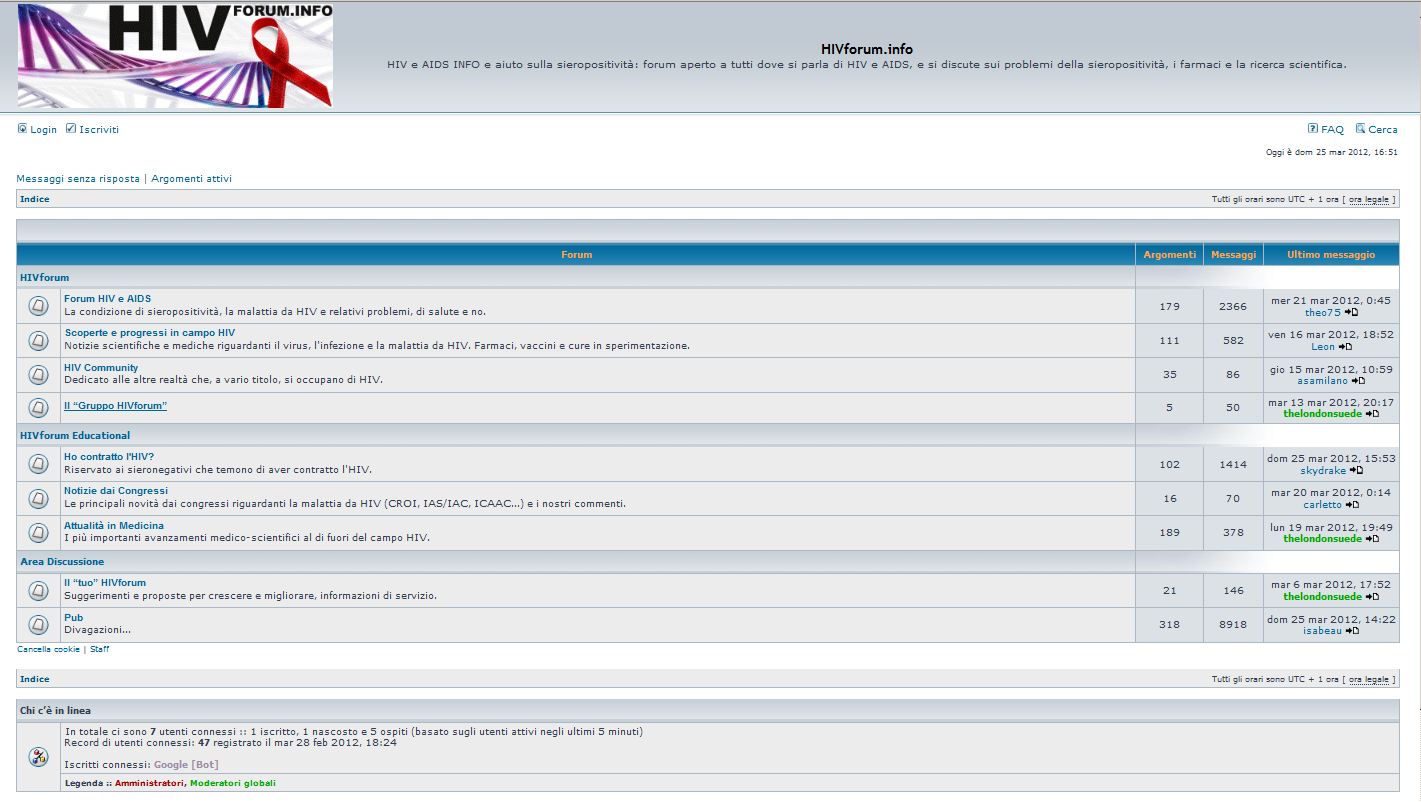Click the Who is online icon
Screen dimensions: 1421x802
pyautogui.click(x=38, y=757)
